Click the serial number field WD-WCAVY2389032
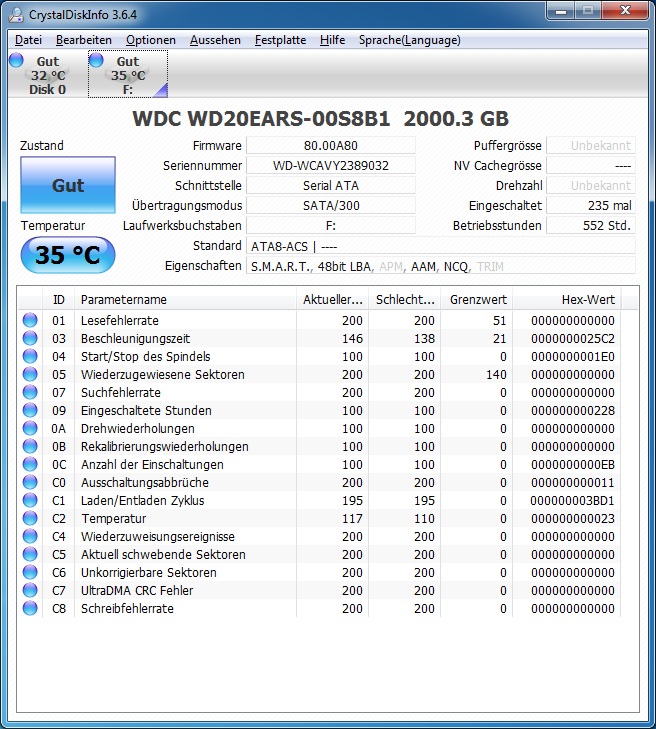This screenshot has height=729, width=656. [x=331, y=166]
